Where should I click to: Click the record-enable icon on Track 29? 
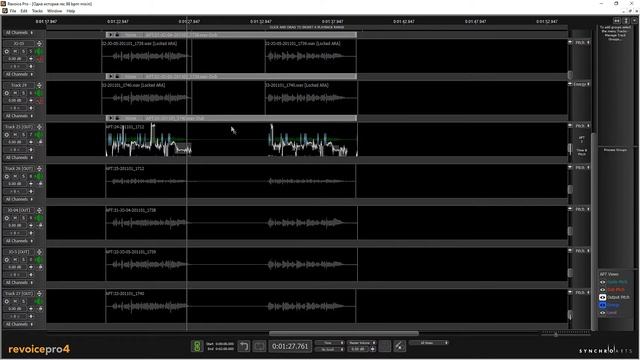(x=7, y=93)
